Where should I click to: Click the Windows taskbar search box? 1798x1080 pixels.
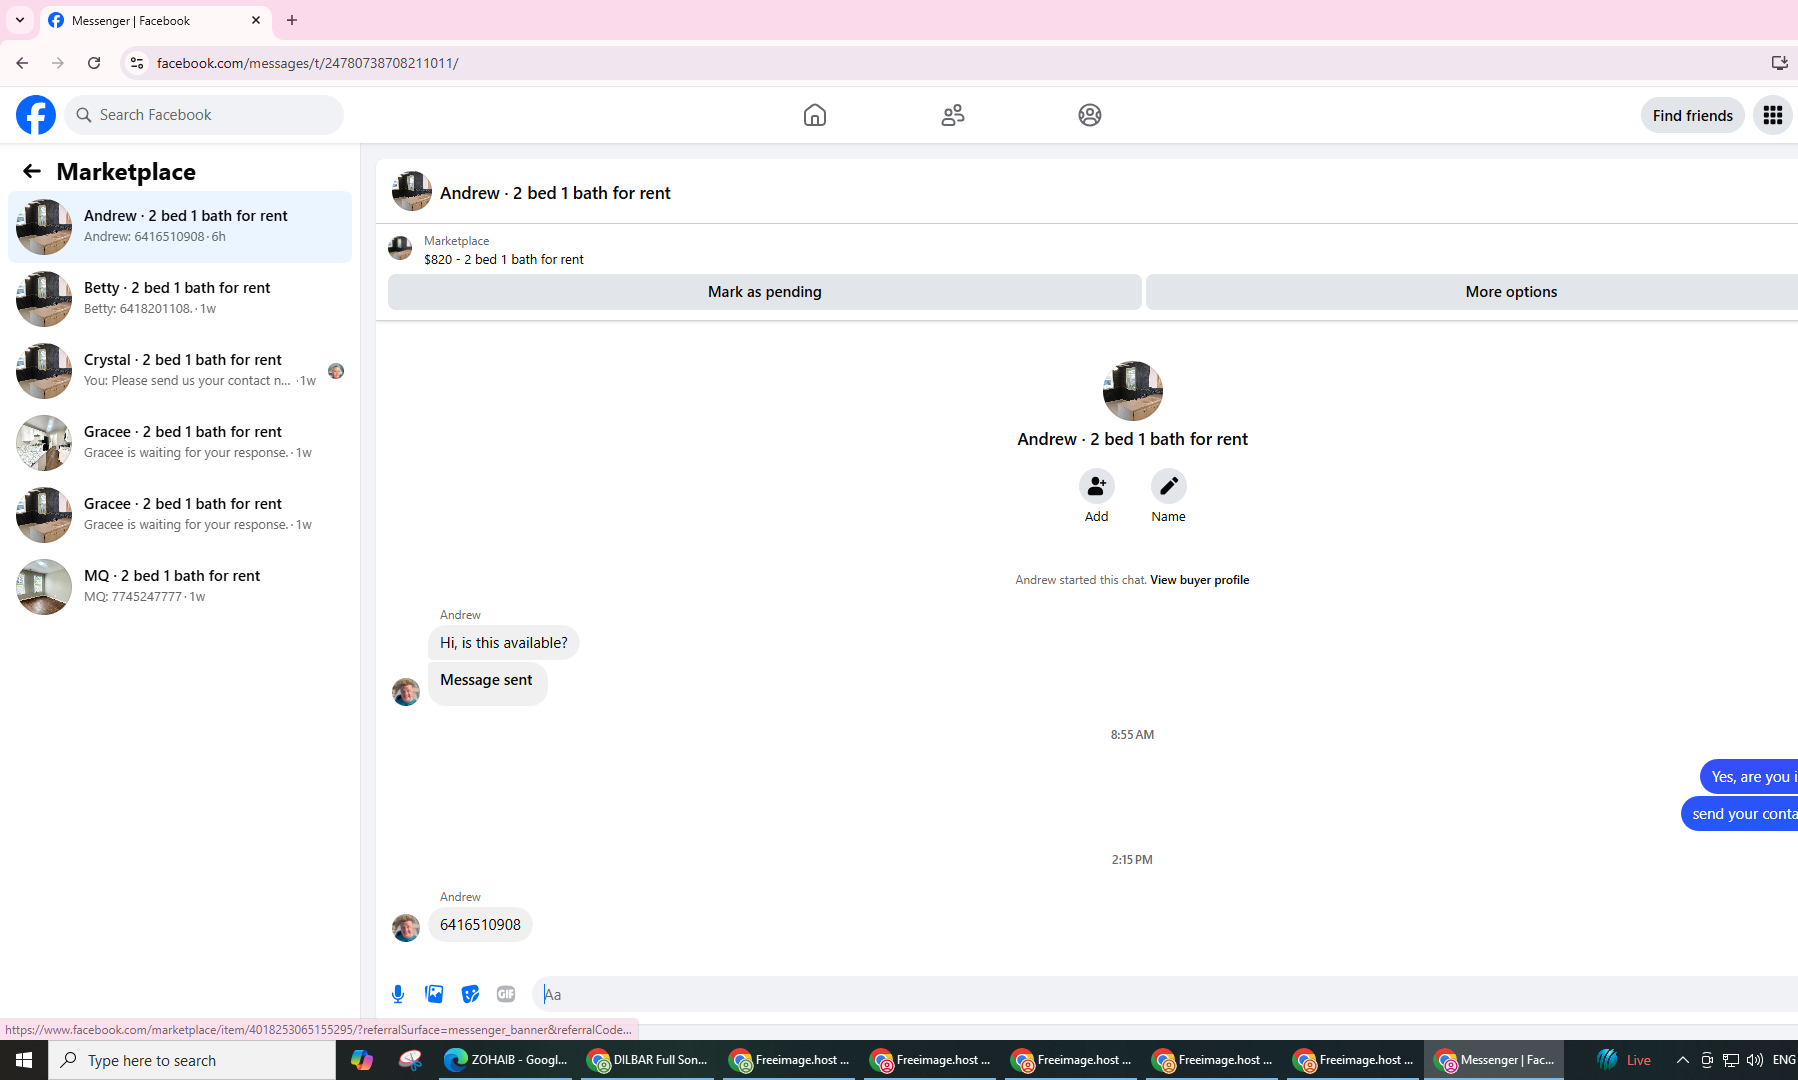pos(192,1060)
